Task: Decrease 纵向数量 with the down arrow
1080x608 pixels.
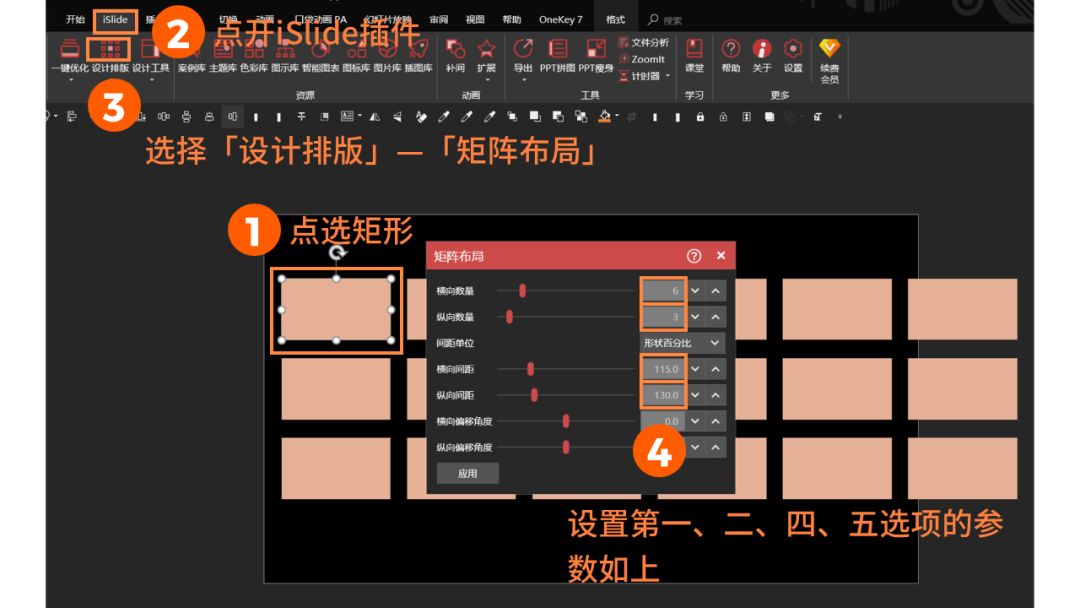Action: point(696,317)
